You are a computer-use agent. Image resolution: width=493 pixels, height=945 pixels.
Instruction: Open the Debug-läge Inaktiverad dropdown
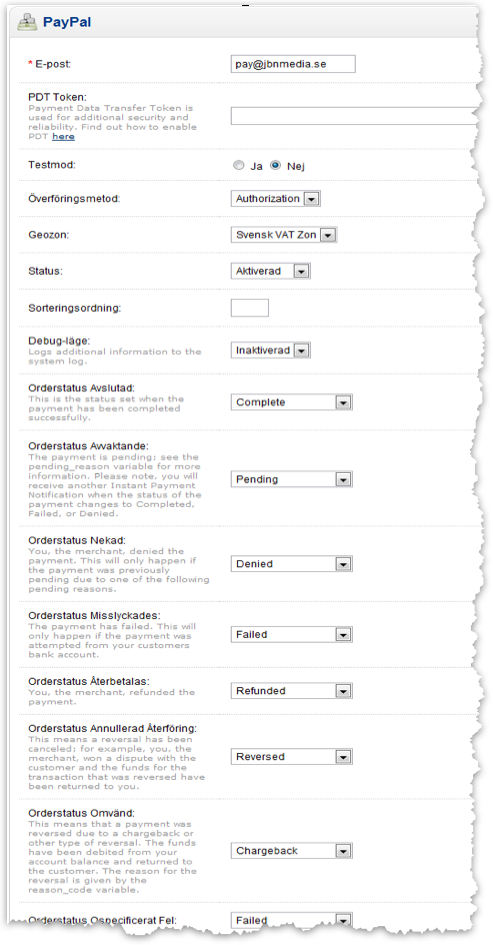[271, 350]
